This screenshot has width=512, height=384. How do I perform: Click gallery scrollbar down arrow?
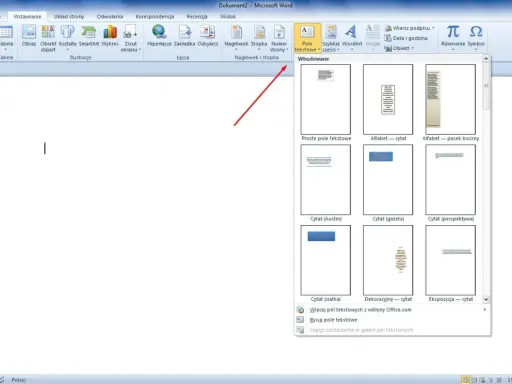(486, 299)
